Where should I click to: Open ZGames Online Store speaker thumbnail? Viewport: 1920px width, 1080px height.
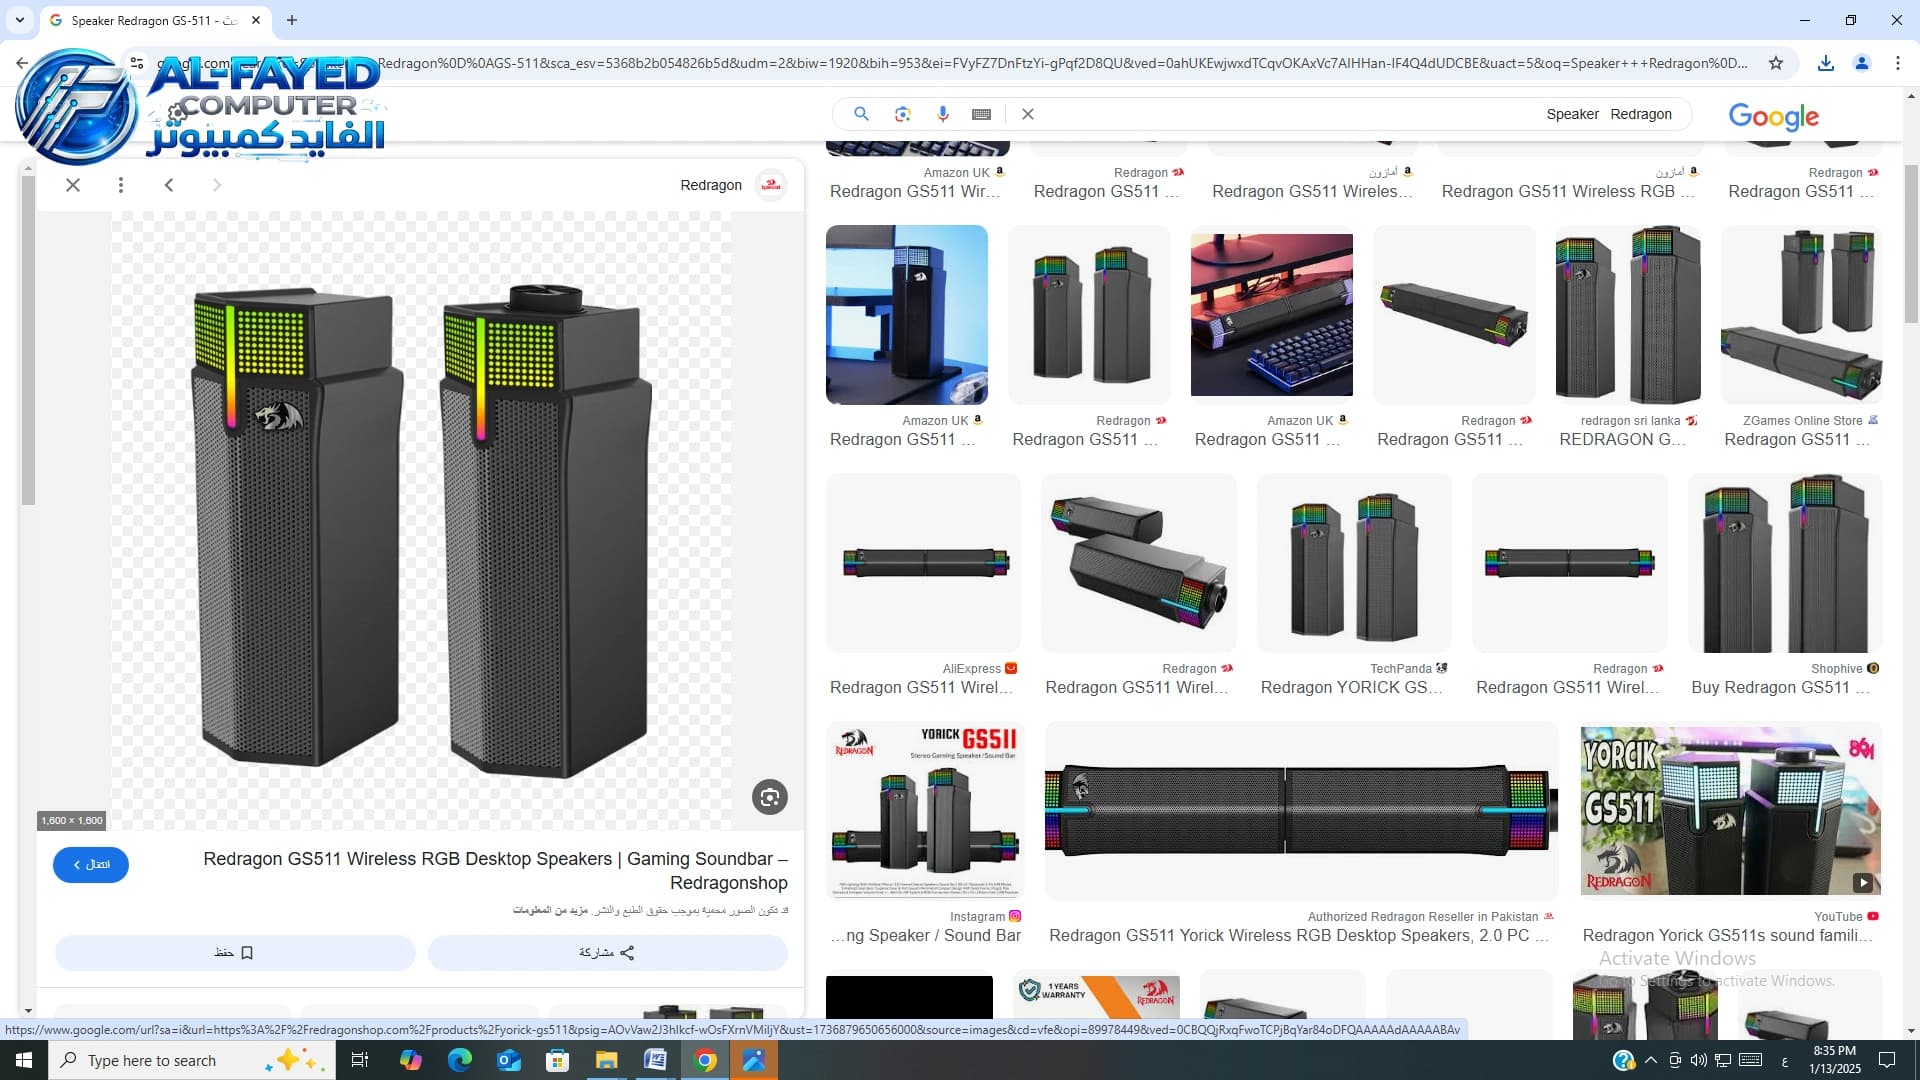tap(1802, 315)
